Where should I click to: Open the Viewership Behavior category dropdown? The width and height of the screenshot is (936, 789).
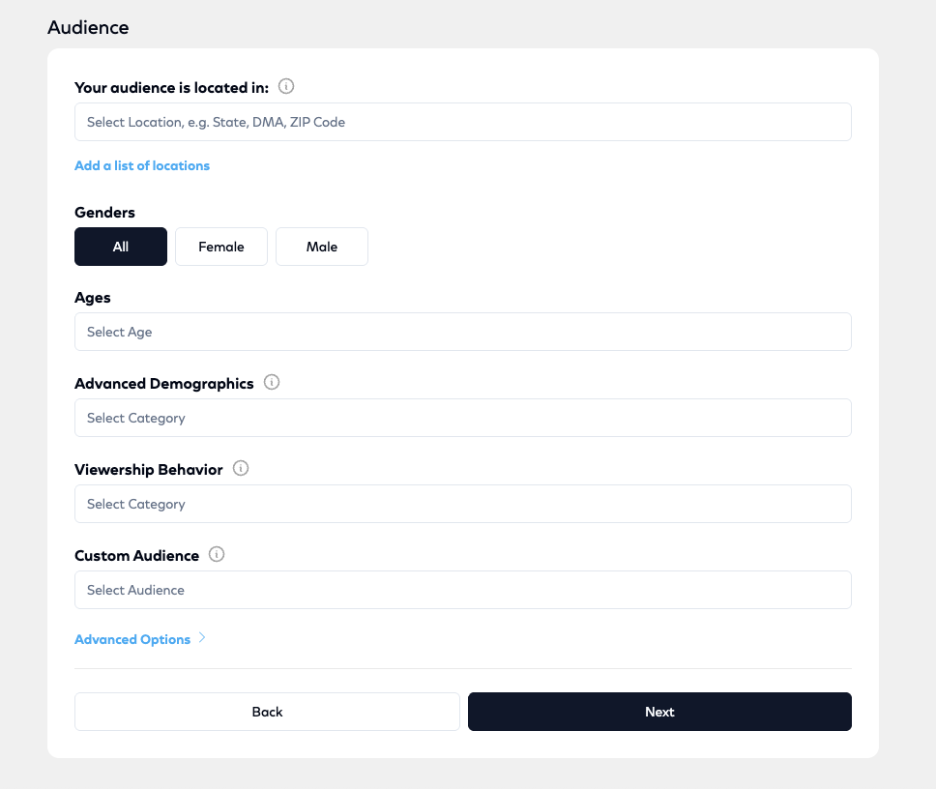coord(462,504)
